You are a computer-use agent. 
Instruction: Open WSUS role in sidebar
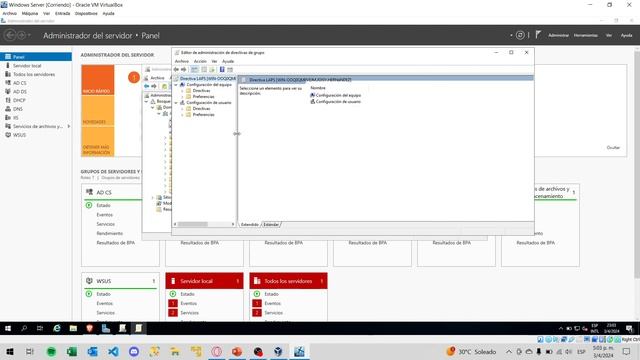tap(19, 135)
